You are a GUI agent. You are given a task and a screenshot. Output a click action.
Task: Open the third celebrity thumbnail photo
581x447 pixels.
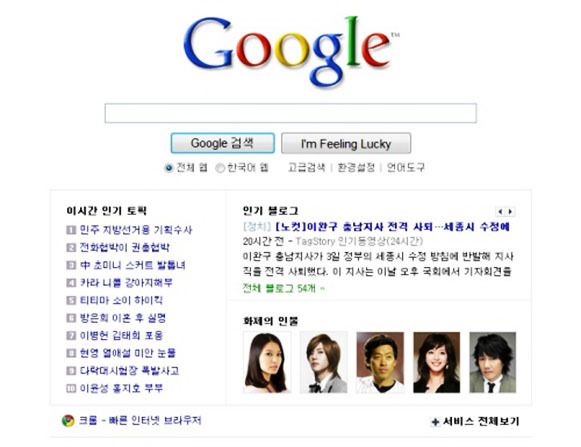(380, 362)
